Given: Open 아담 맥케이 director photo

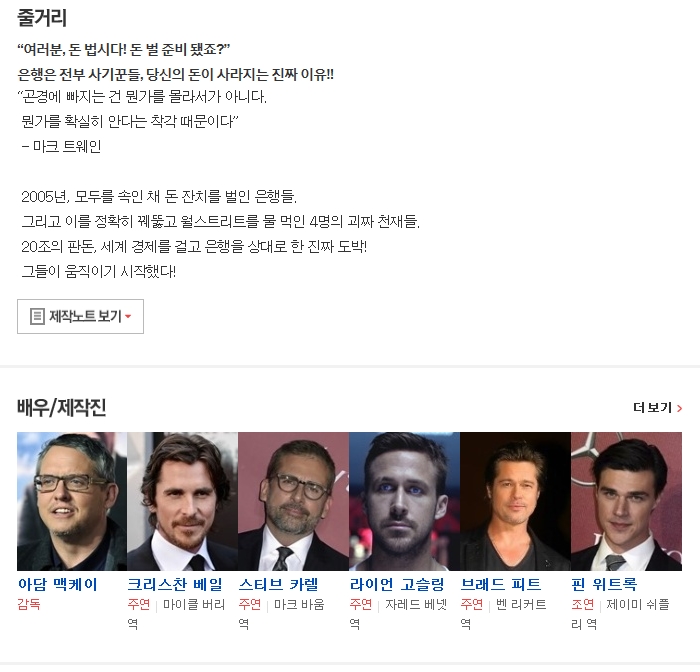Looking at the screenshot, I should (72, 501).
